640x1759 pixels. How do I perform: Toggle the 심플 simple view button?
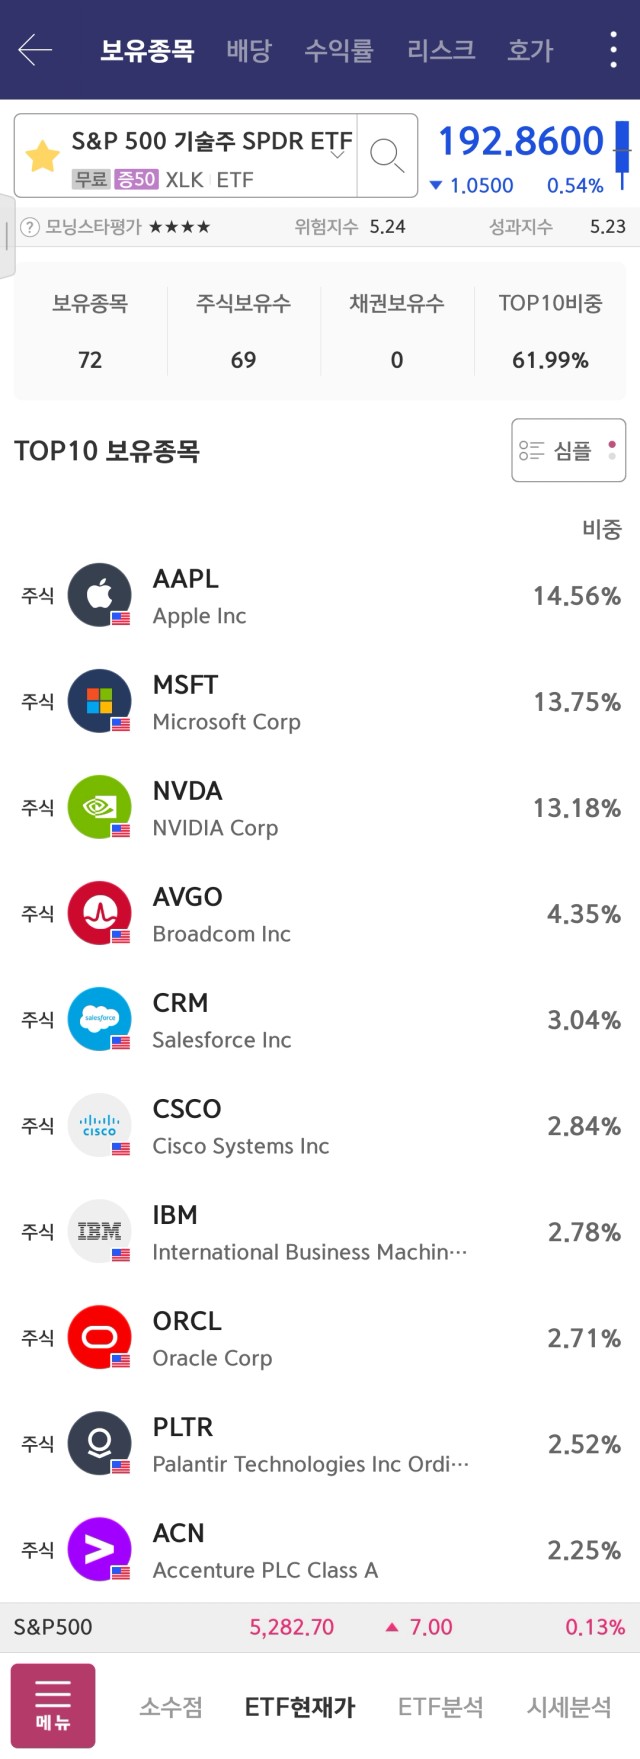coord(569,450)
